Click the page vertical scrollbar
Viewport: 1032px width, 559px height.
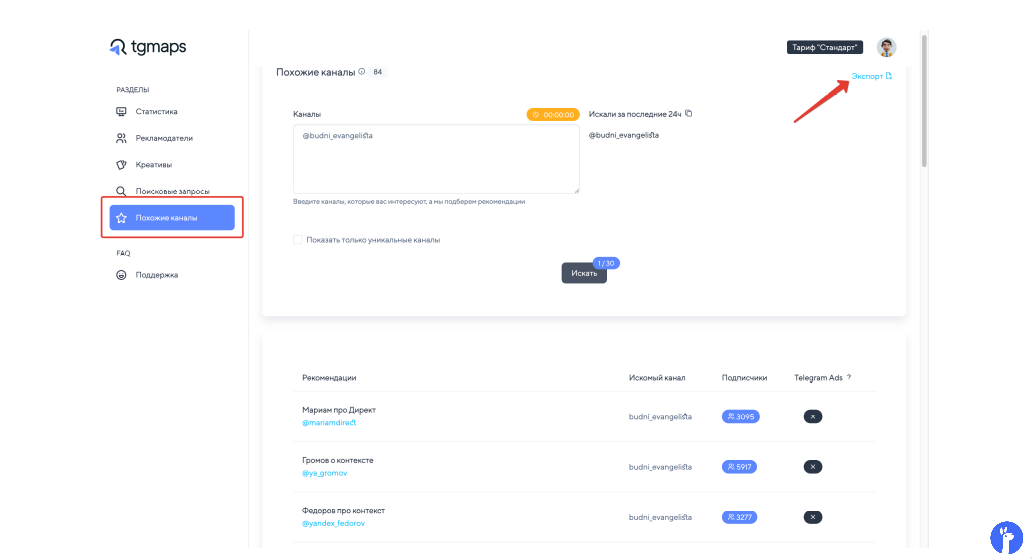point(925,100)
